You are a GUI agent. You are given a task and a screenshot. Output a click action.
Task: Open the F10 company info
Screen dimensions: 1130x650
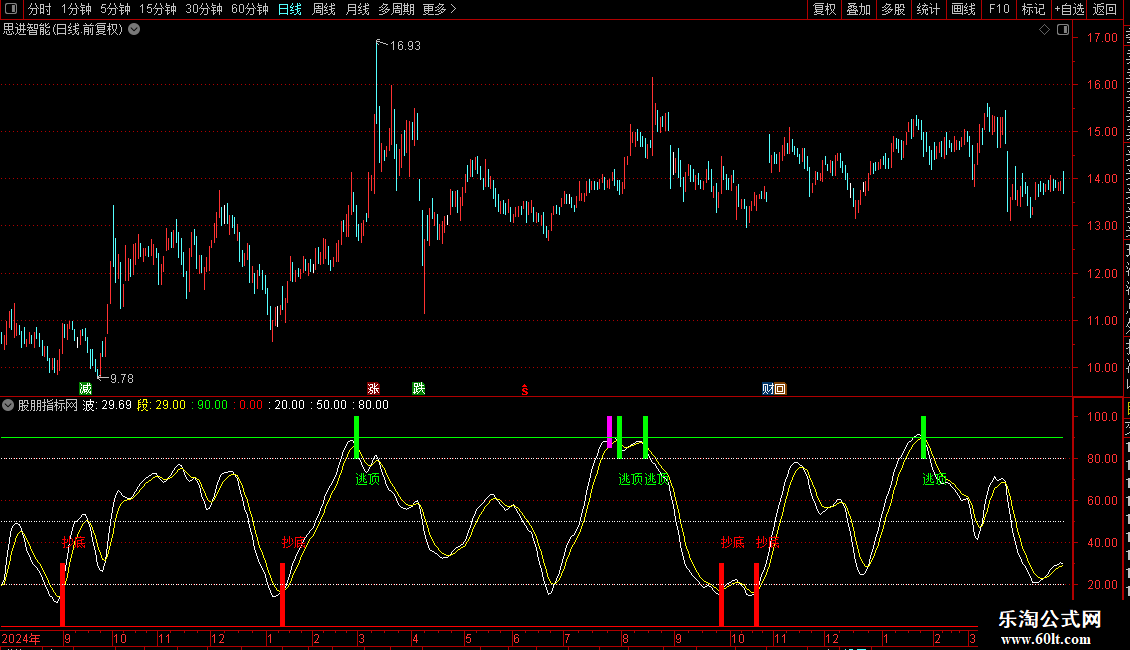tap(999, 9)
